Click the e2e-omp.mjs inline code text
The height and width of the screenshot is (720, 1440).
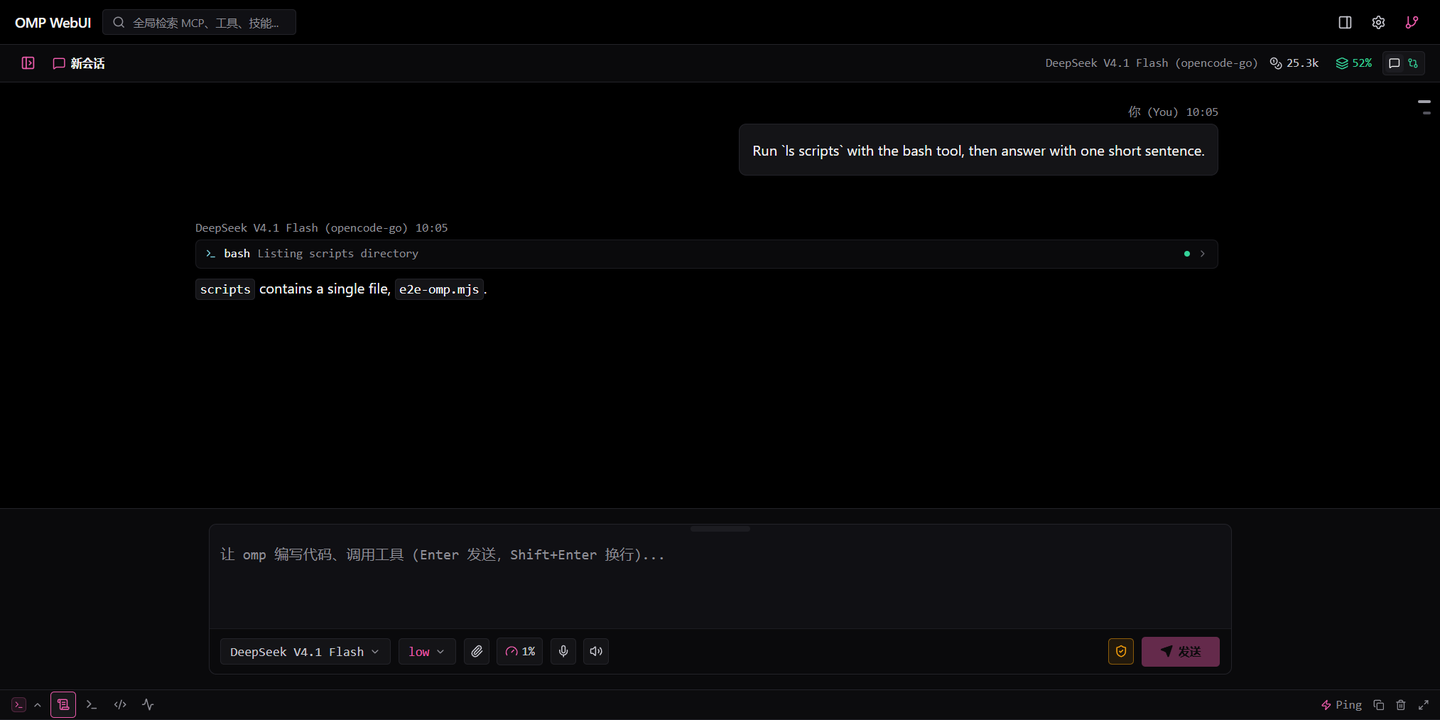coord(439,290)
